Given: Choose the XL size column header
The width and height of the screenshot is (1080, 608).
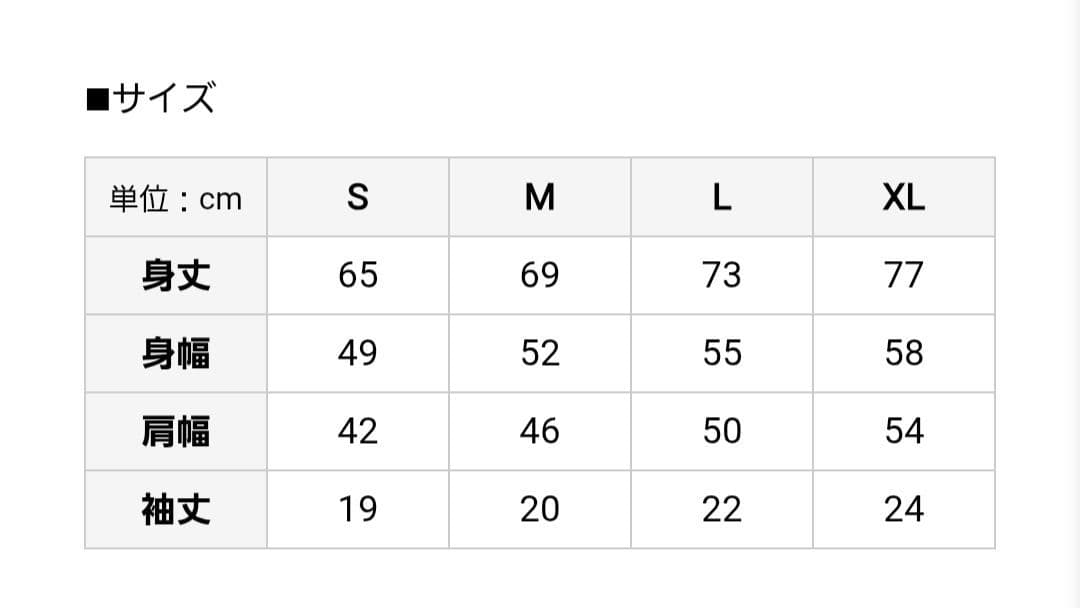Looking at the screenshot, I should click(904, 198).
